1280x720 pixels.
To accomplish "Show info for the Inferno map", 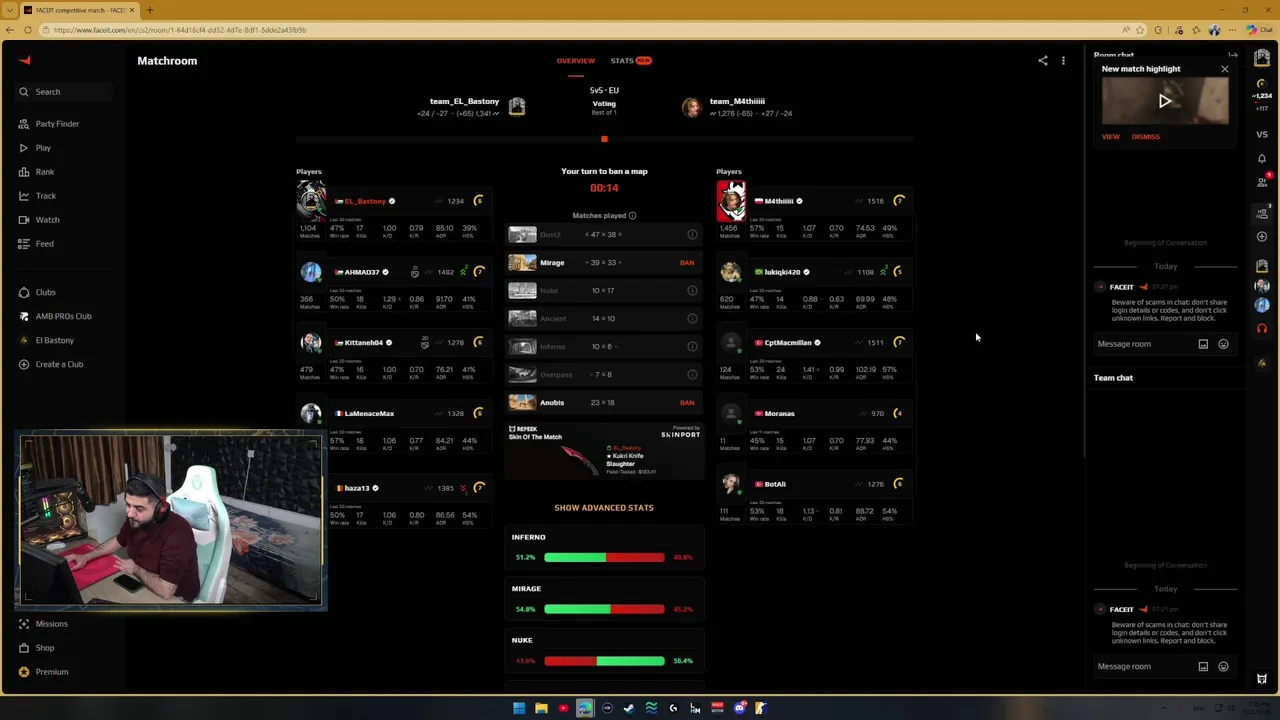I will 692,347.
